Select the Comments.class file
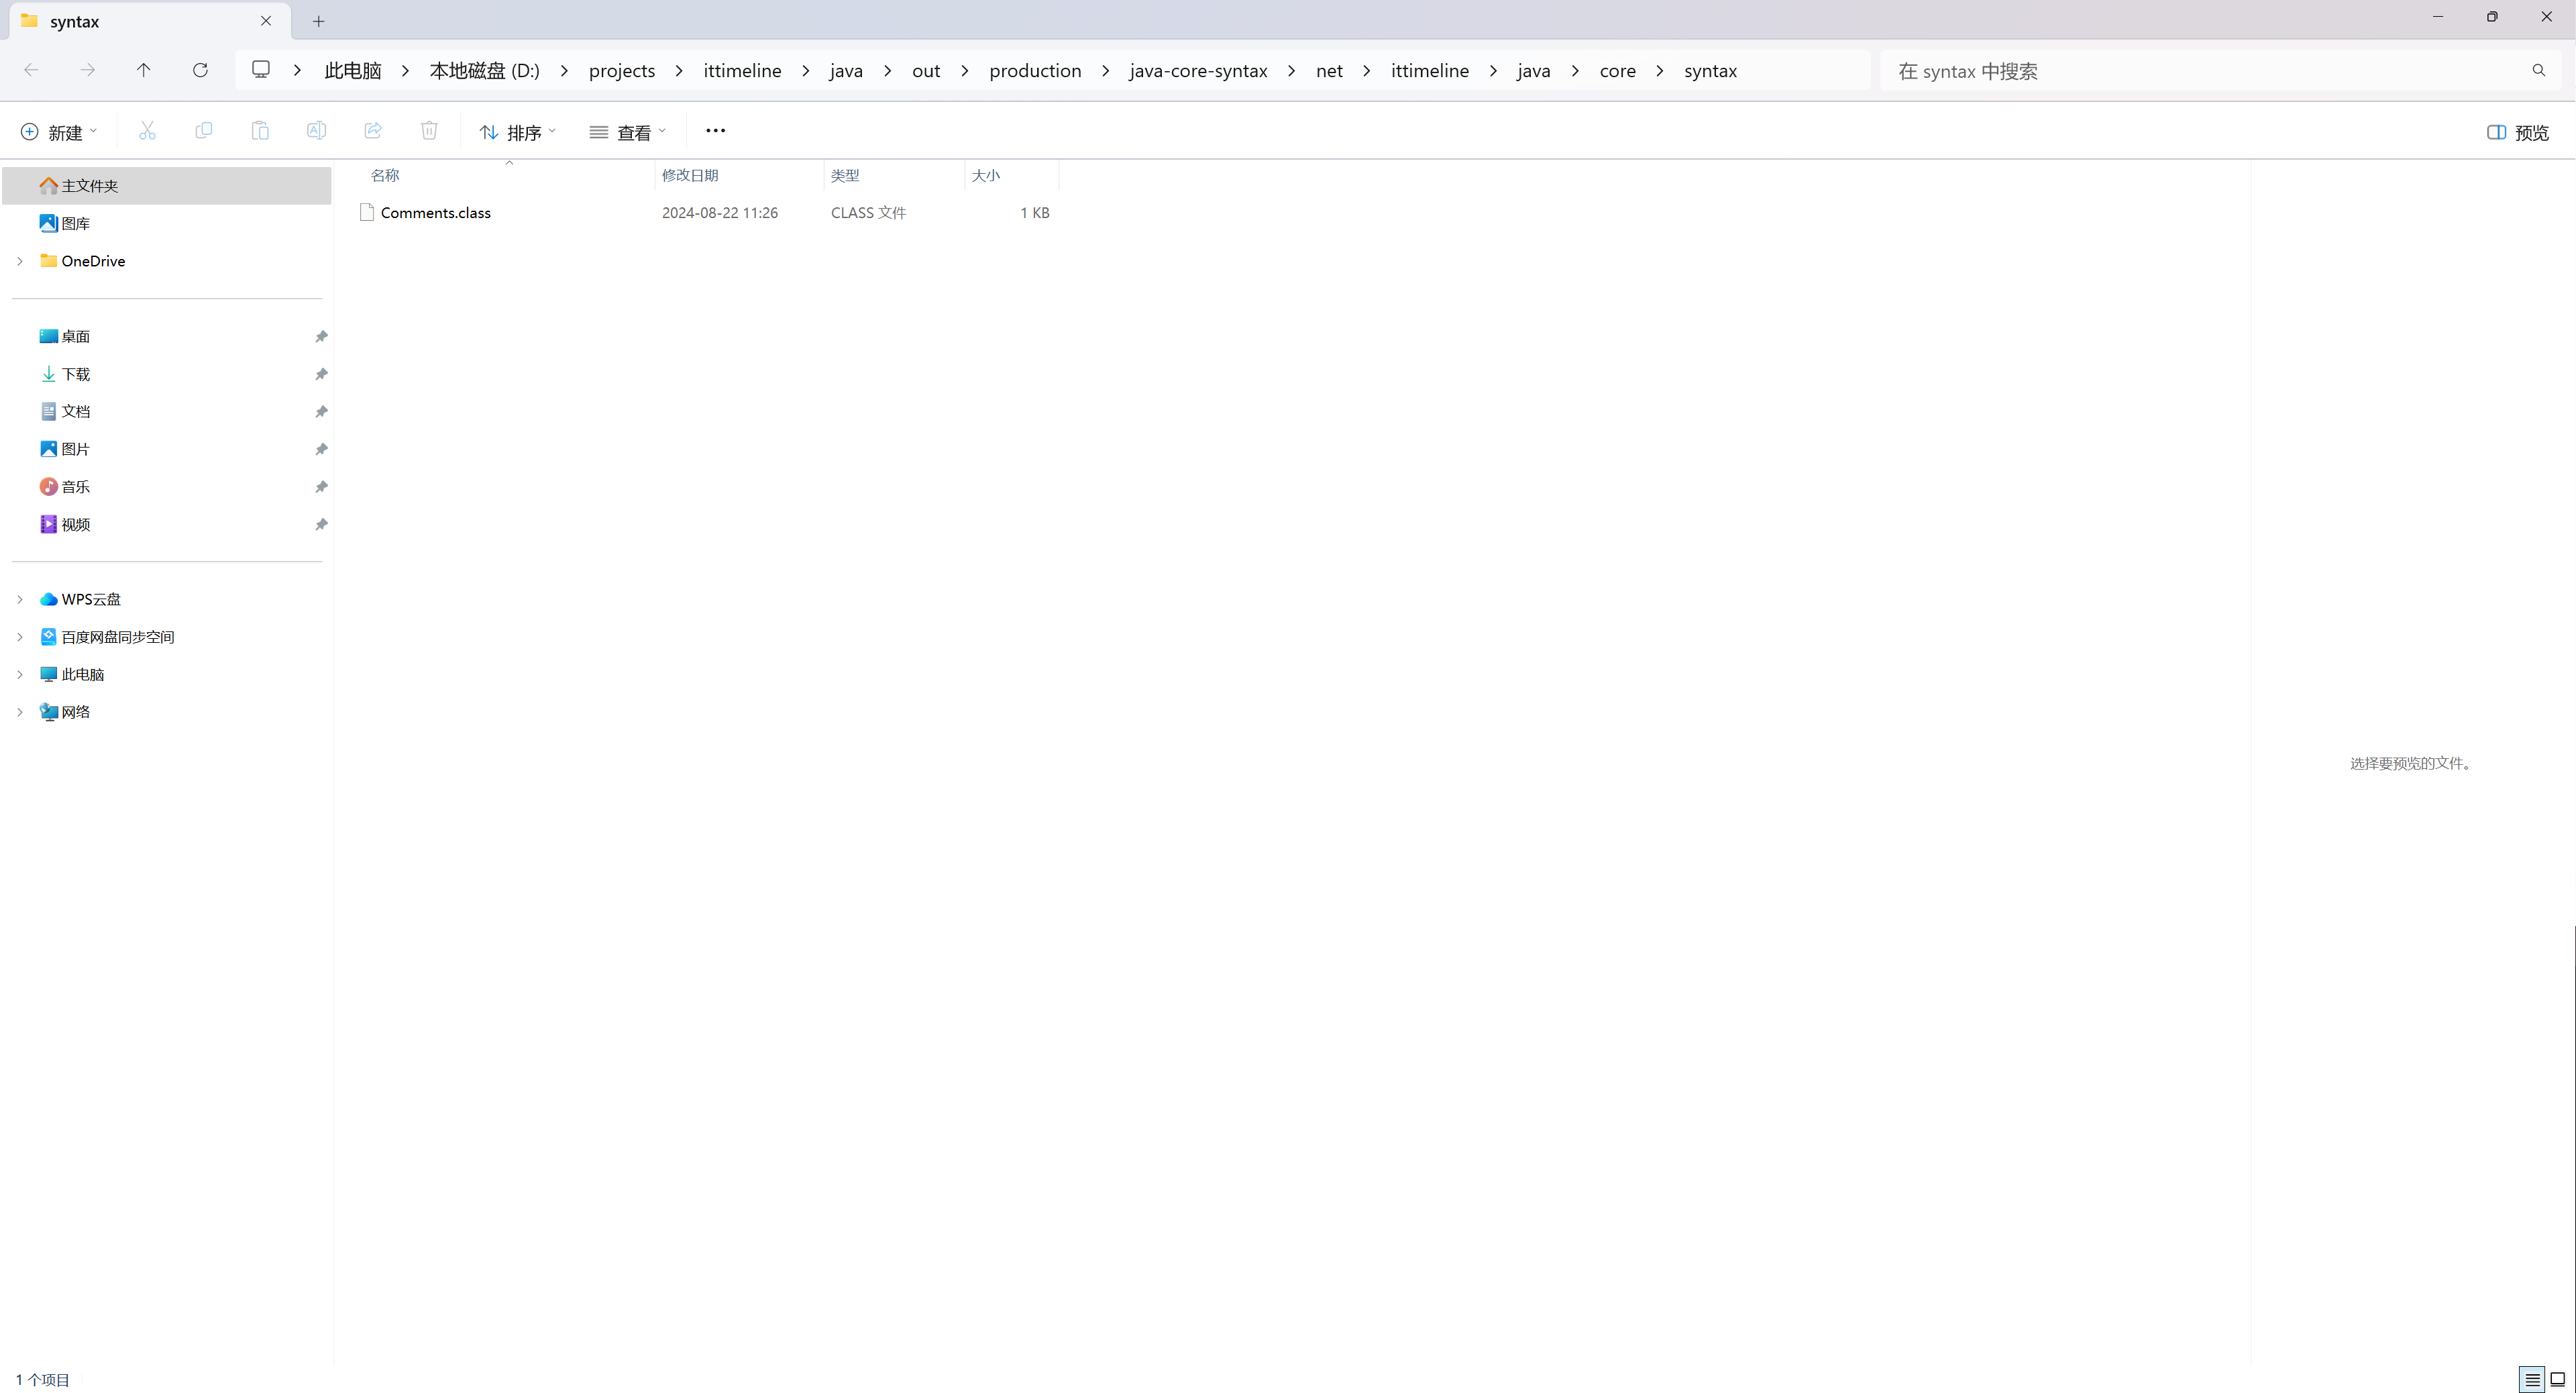The width and height of the screenshot is (2576, 1393). 435,212
